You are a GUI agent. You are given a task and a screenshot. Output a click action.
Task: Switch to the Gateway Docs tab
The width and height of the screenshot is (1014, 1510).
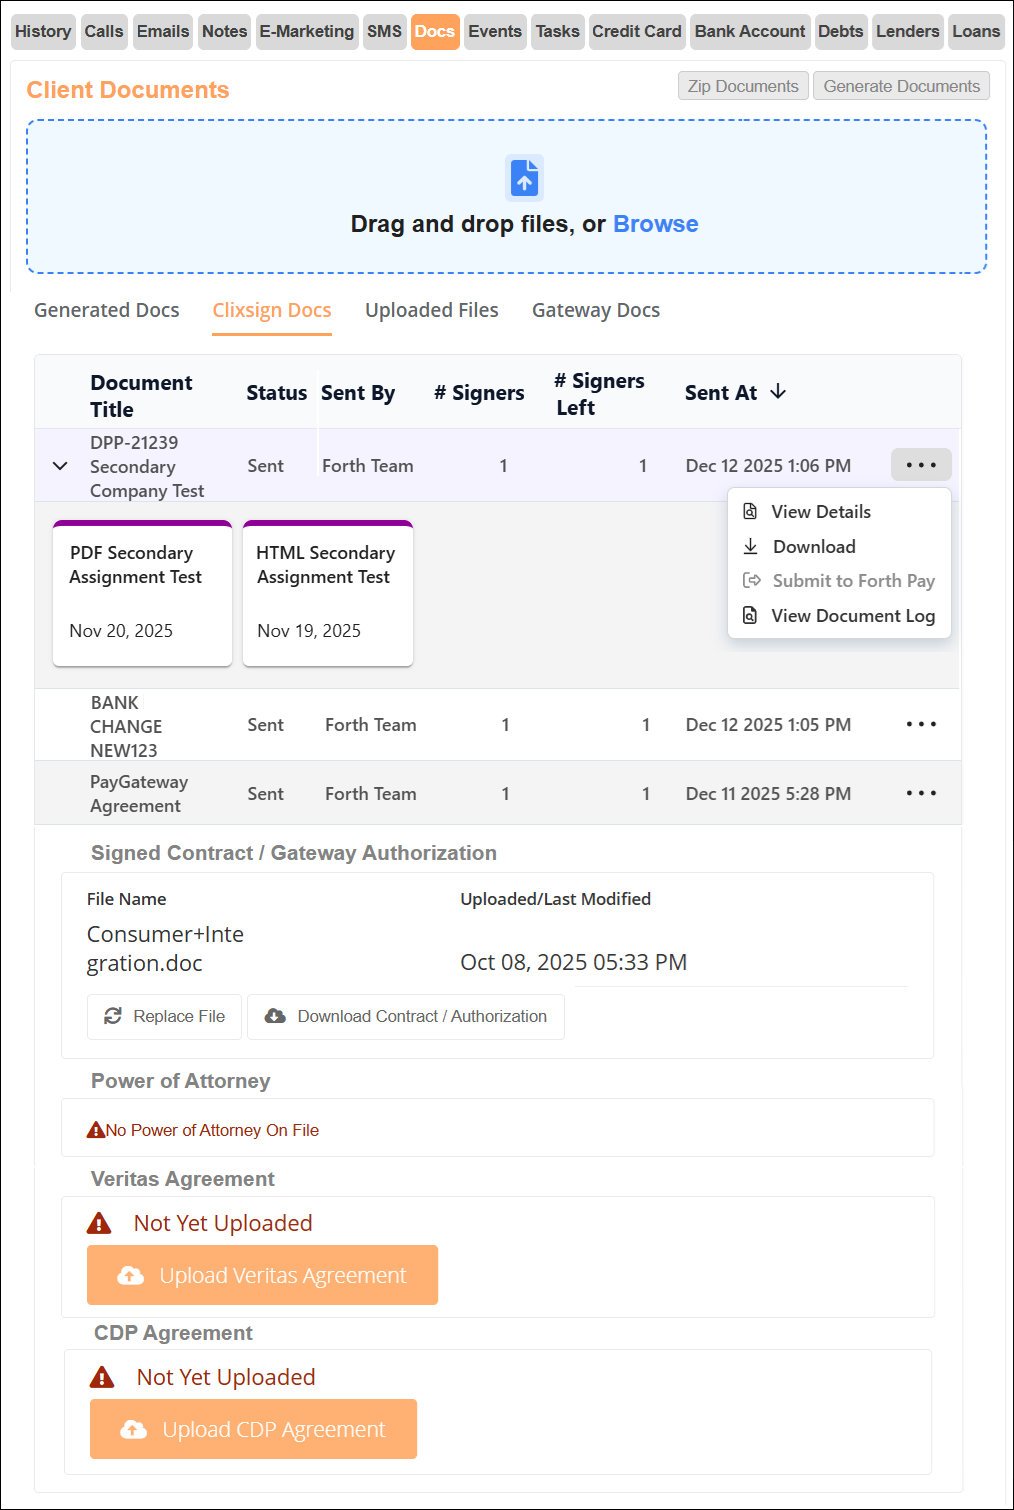tap(596, 310)
